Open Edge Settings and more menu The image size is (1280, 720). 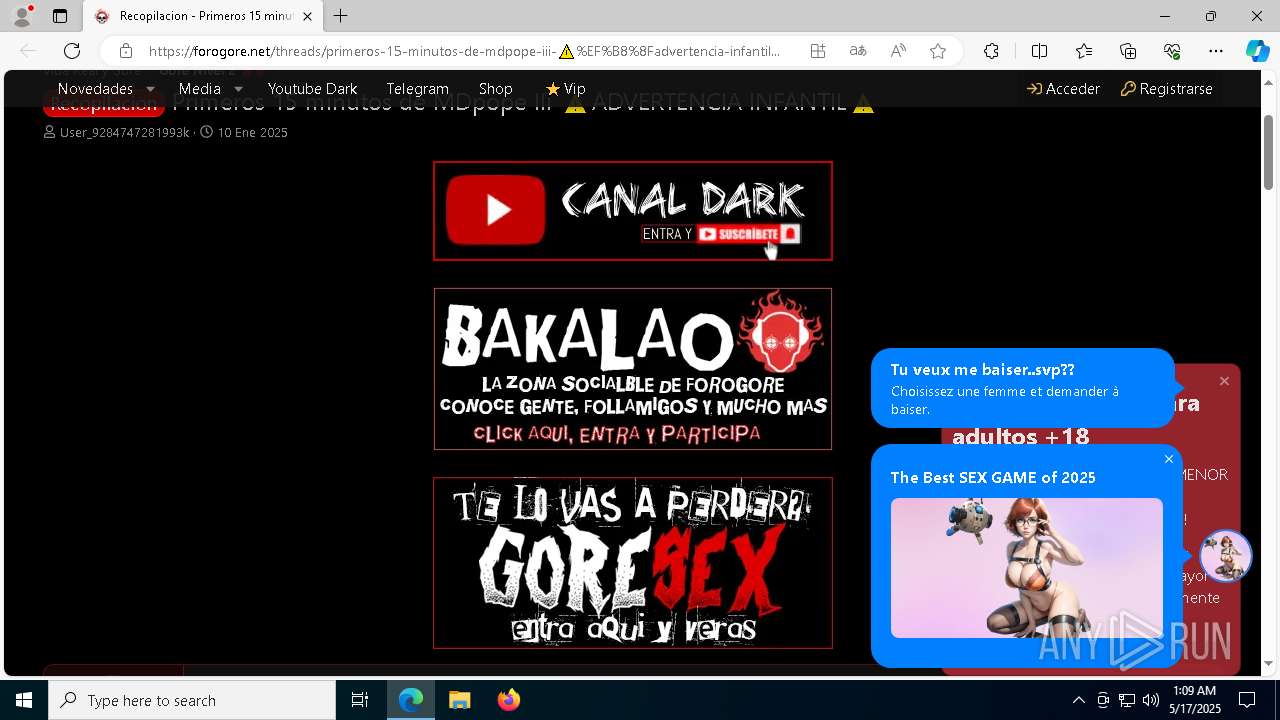(x=1216, y=51)
